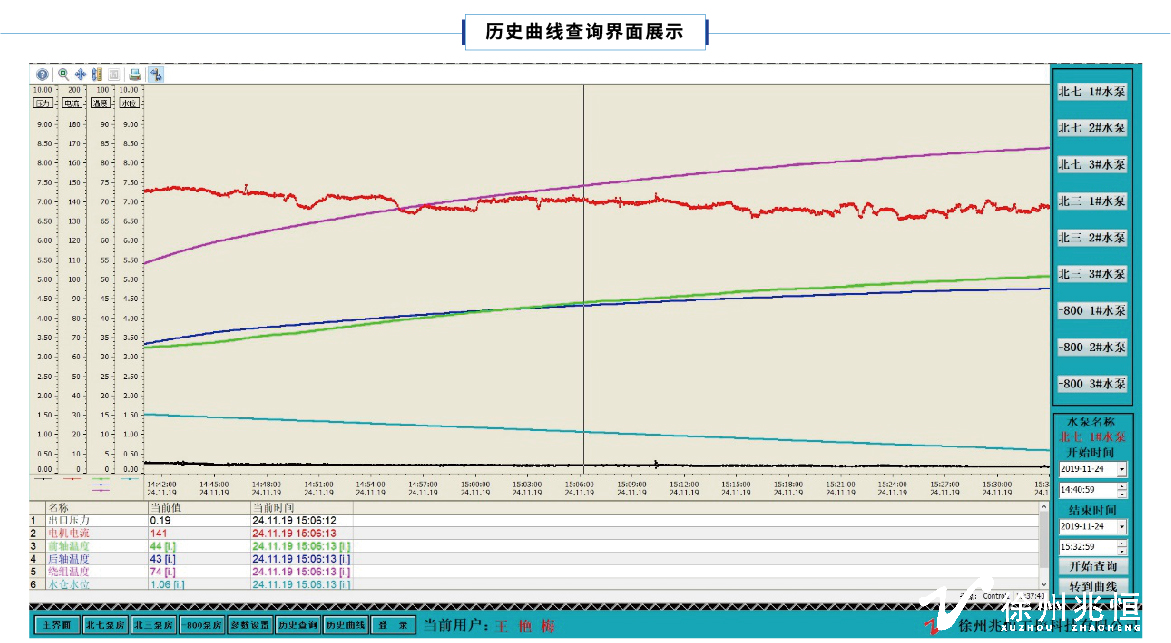Click the 电流 axis label box

[72, 103]
